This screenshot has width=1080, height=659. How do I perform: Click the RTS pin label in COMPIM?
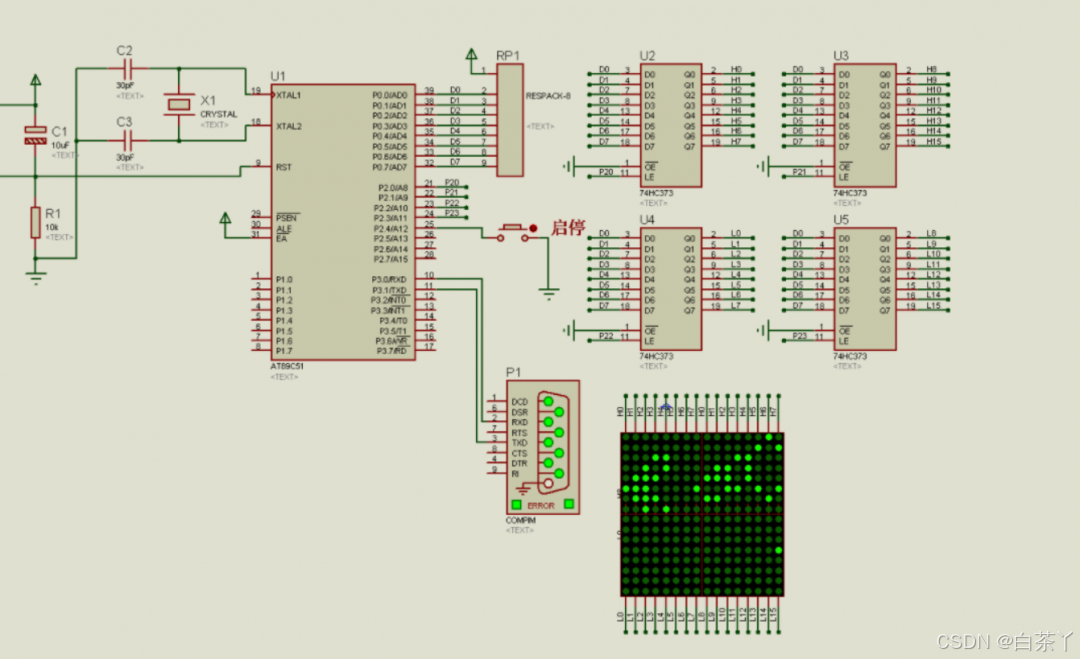tap(519, 433)
